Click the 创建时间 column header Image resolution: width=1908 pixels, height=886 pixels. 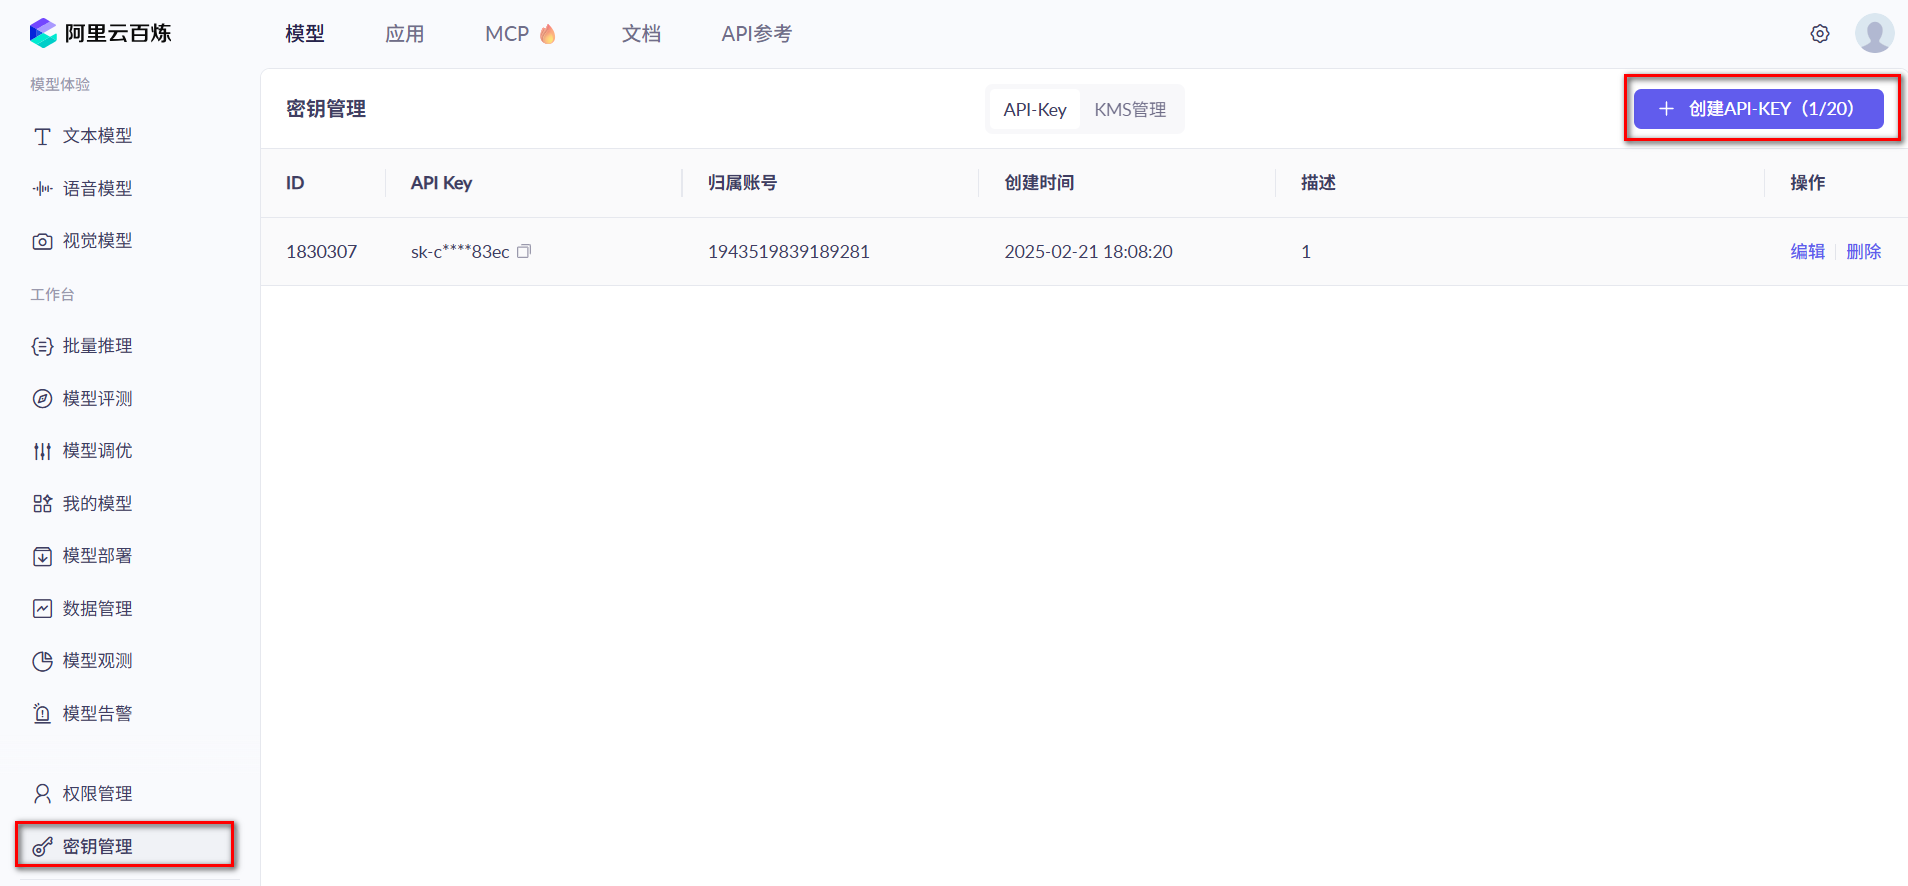coord(1039,183)
